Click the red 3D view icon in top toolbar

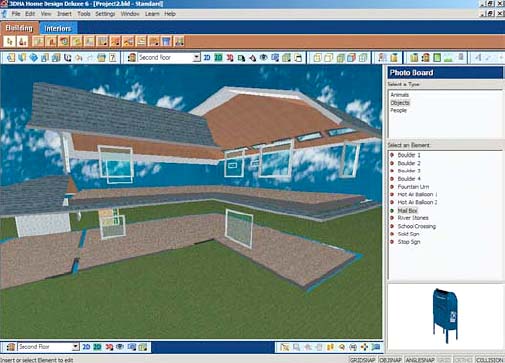tap(230, 58)
